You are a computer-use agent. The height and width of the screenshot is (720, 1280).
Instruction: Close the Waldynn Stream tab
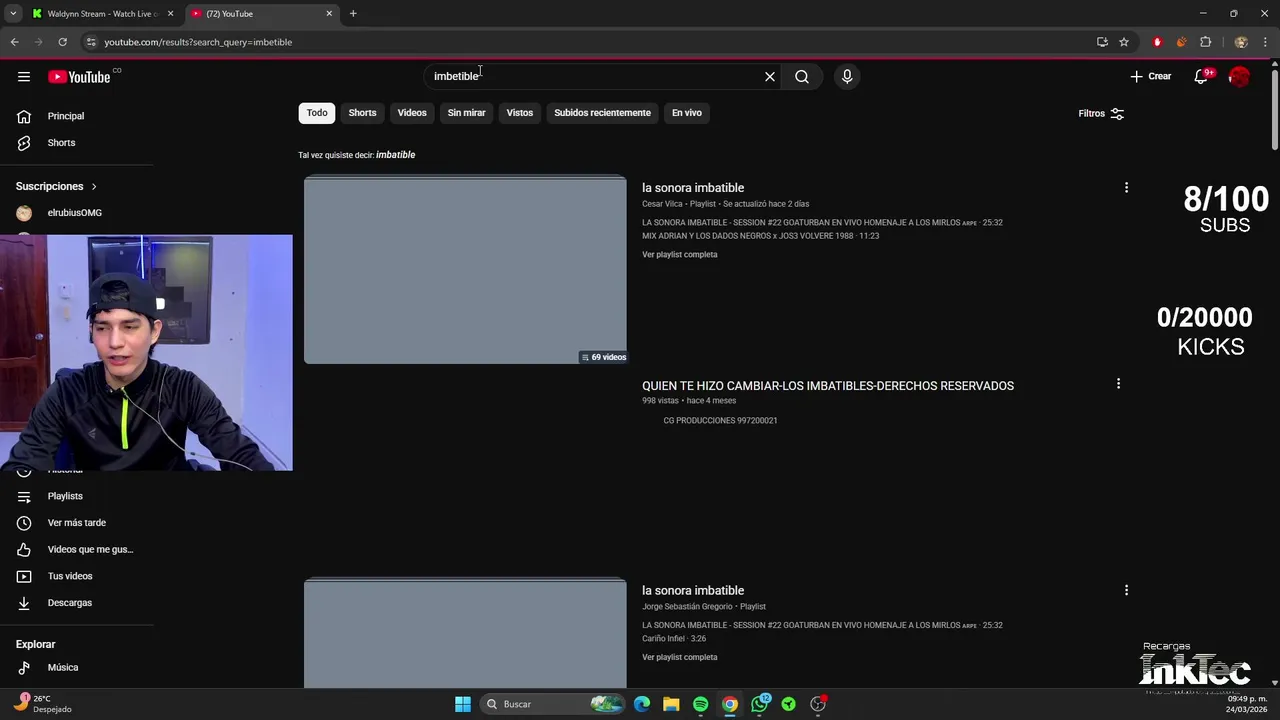(x=170, y=14)
